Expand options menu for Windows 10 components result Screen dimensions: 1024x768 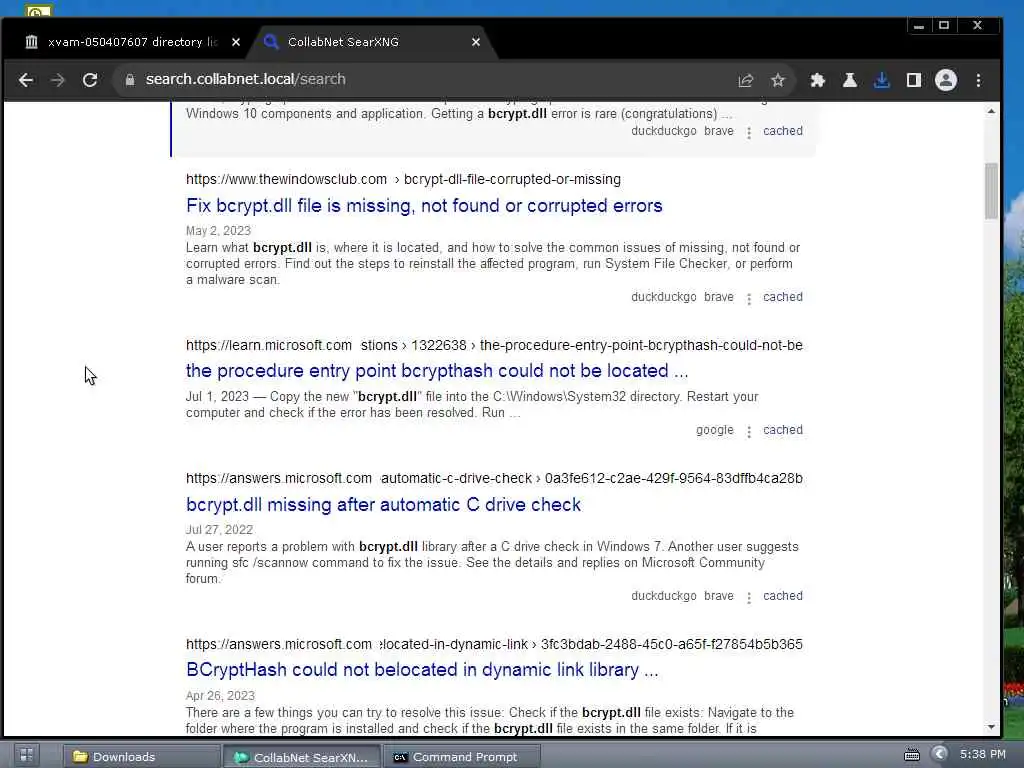pyautogui.click(x=748, y=133)
